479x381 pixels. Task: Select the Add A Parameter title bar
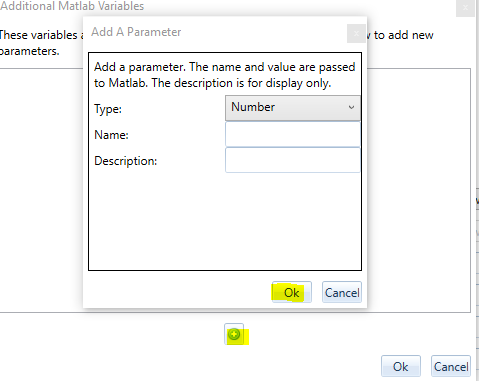[x=215, y=33]
